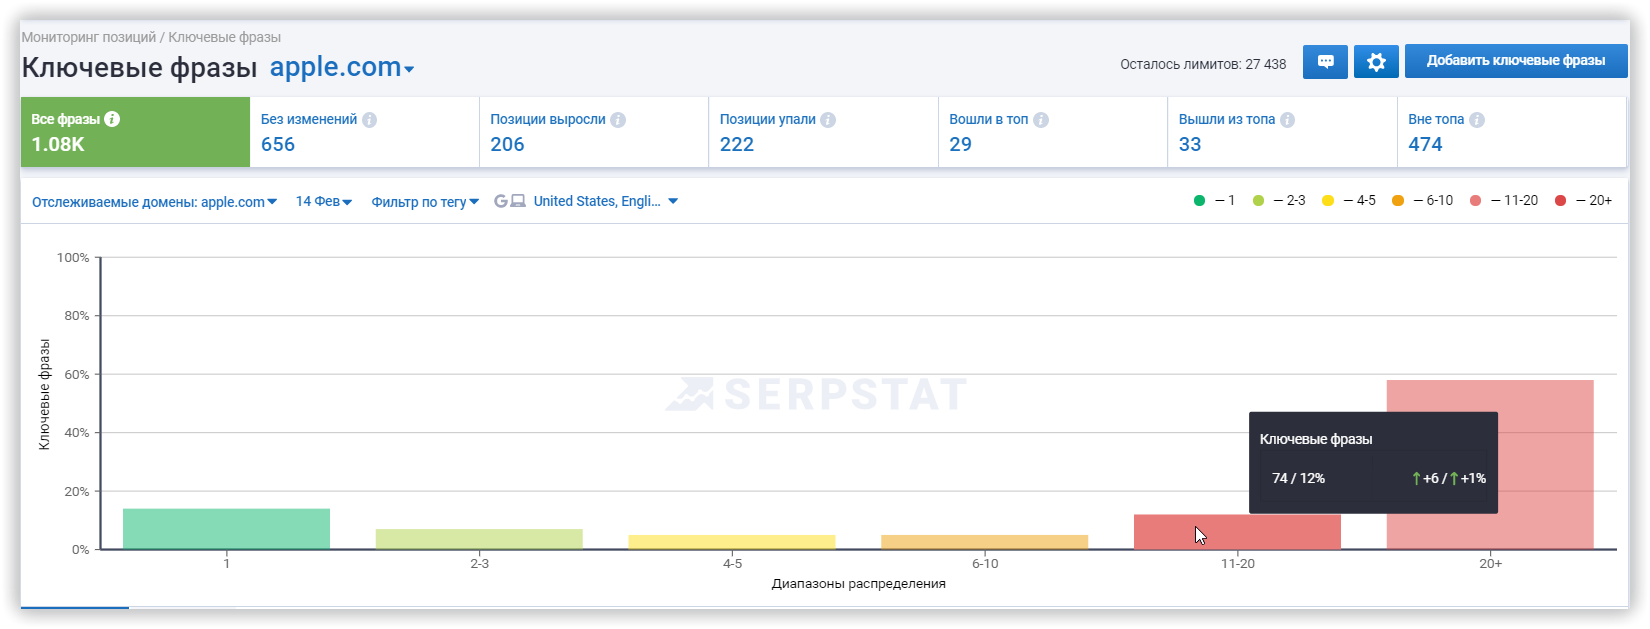Click the Диапазоны распределения axis label

[x=859, y=583]
